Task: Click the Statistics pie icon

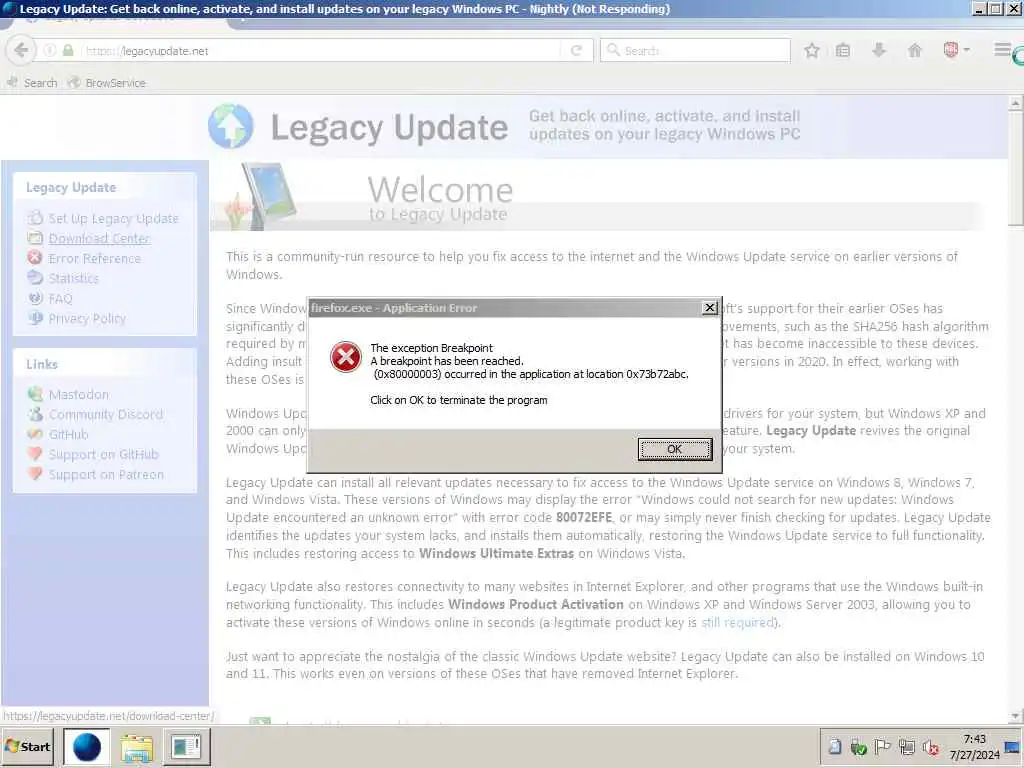Action: point(35,278)
